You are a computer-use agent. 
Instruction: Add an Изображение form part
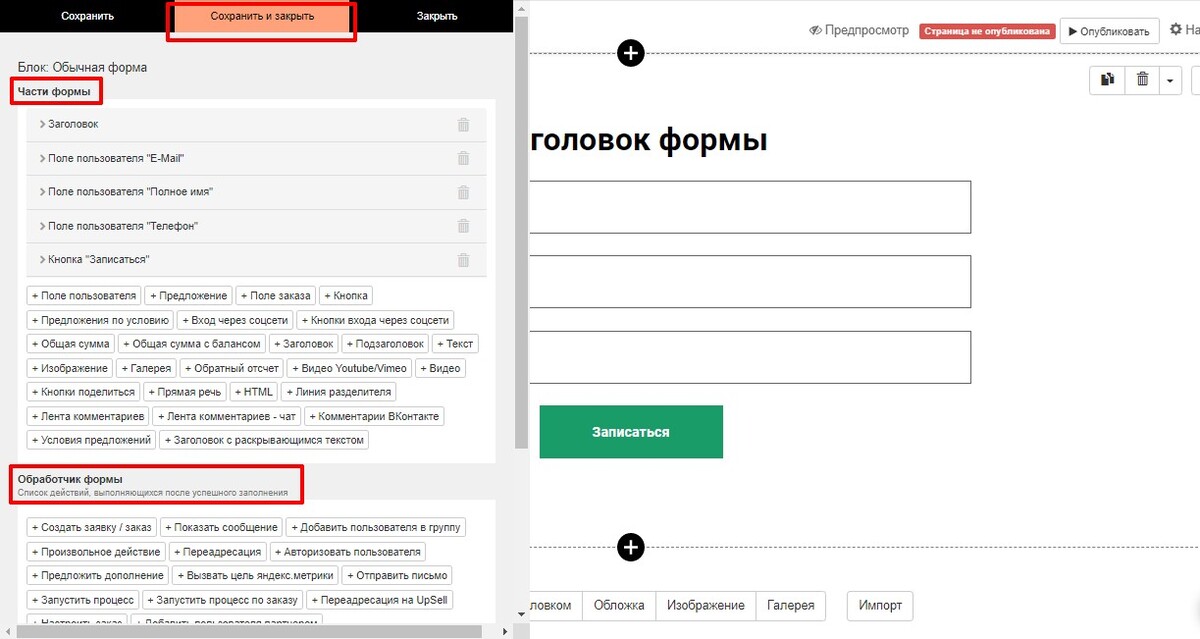click(70, 368)
